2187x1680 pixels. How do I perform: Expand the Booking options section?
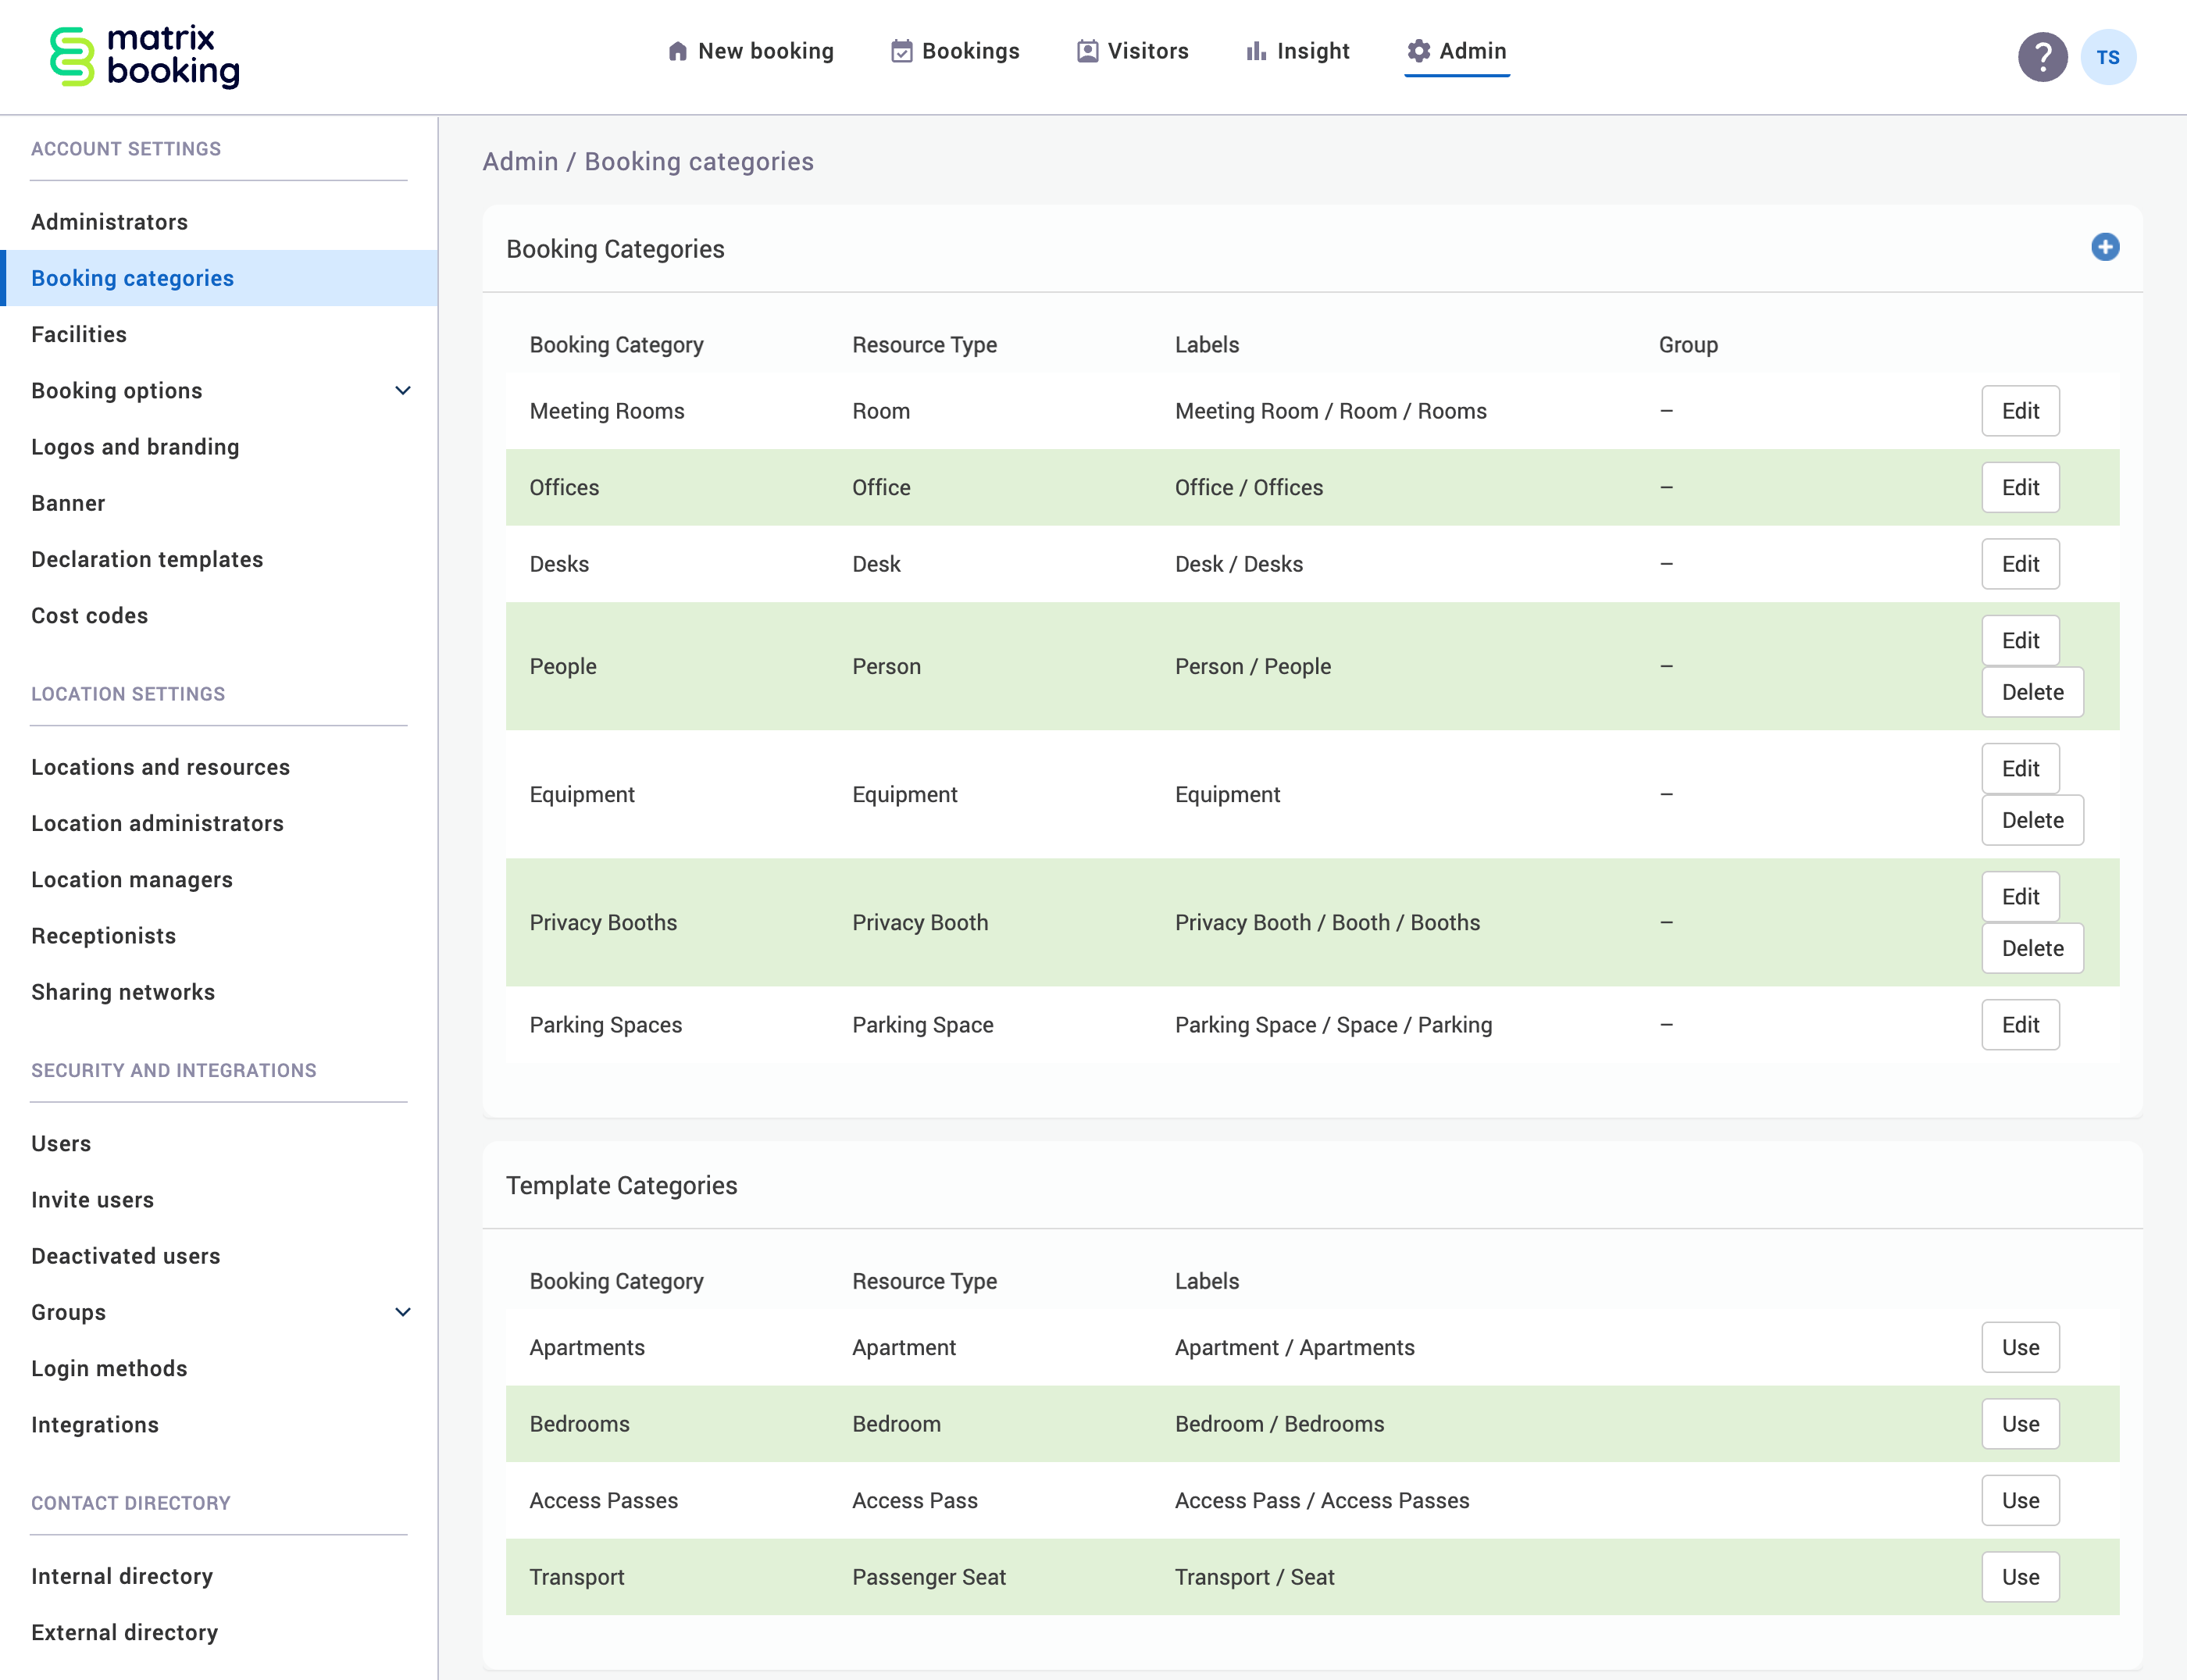point(403,390)
